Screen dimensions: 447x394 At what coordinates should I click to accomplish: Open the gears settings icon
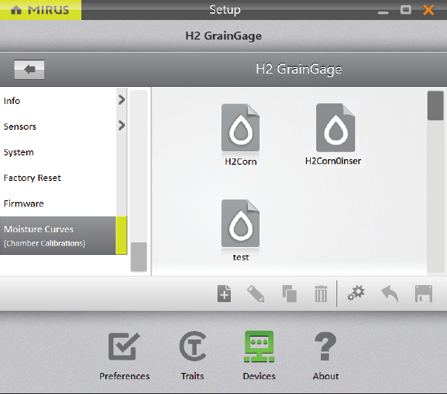356,293
